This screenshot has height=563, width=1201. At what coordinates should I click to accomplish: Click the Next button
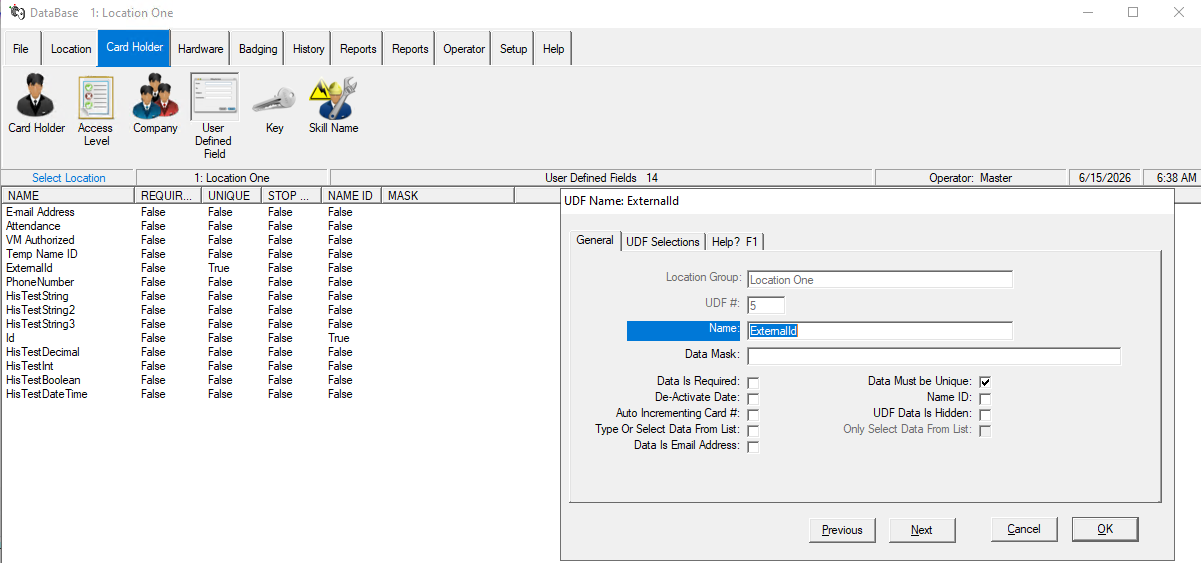click(x=922, y=530)
